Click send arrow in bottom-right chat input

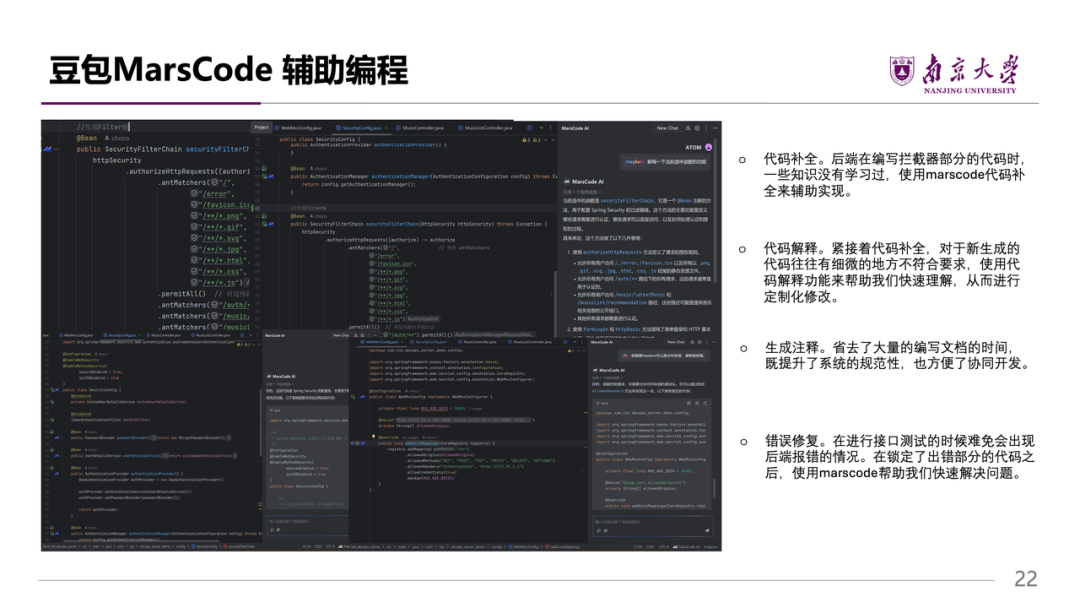(705, 530)
